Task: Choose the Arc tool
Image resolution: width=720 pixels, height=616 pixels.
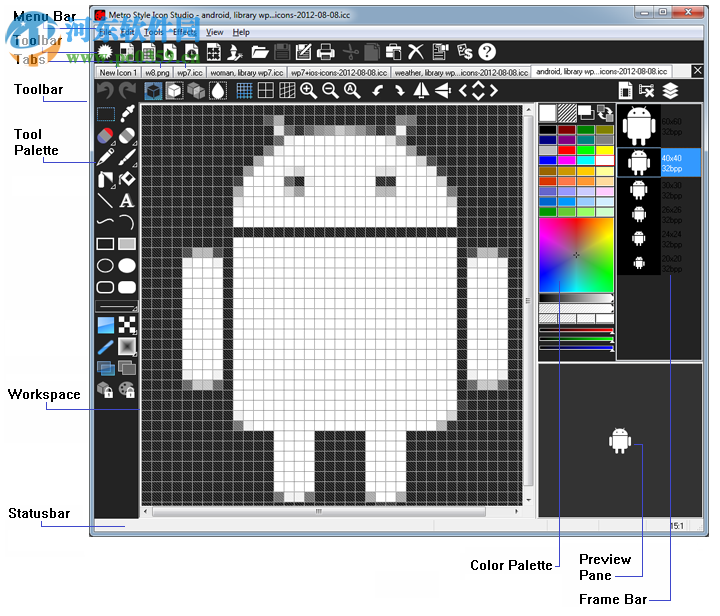Action: click(127, 222)
